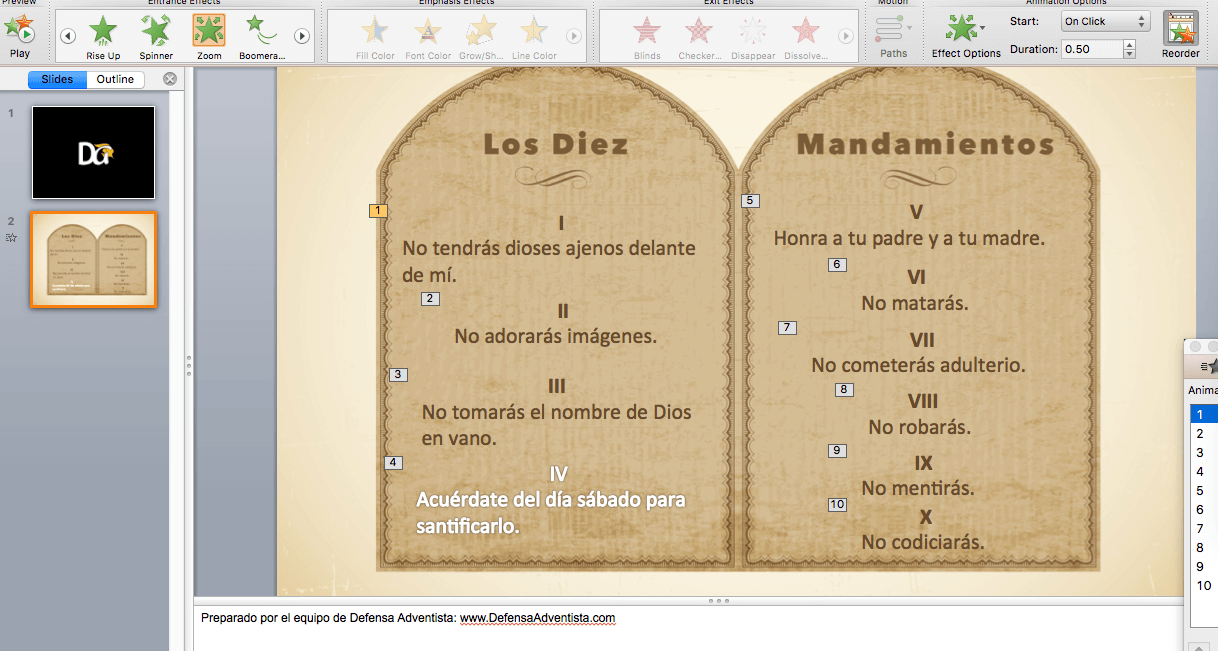Open the Start On Click dropdown
The image size is (1218, 651).
tap(1105, 21)
